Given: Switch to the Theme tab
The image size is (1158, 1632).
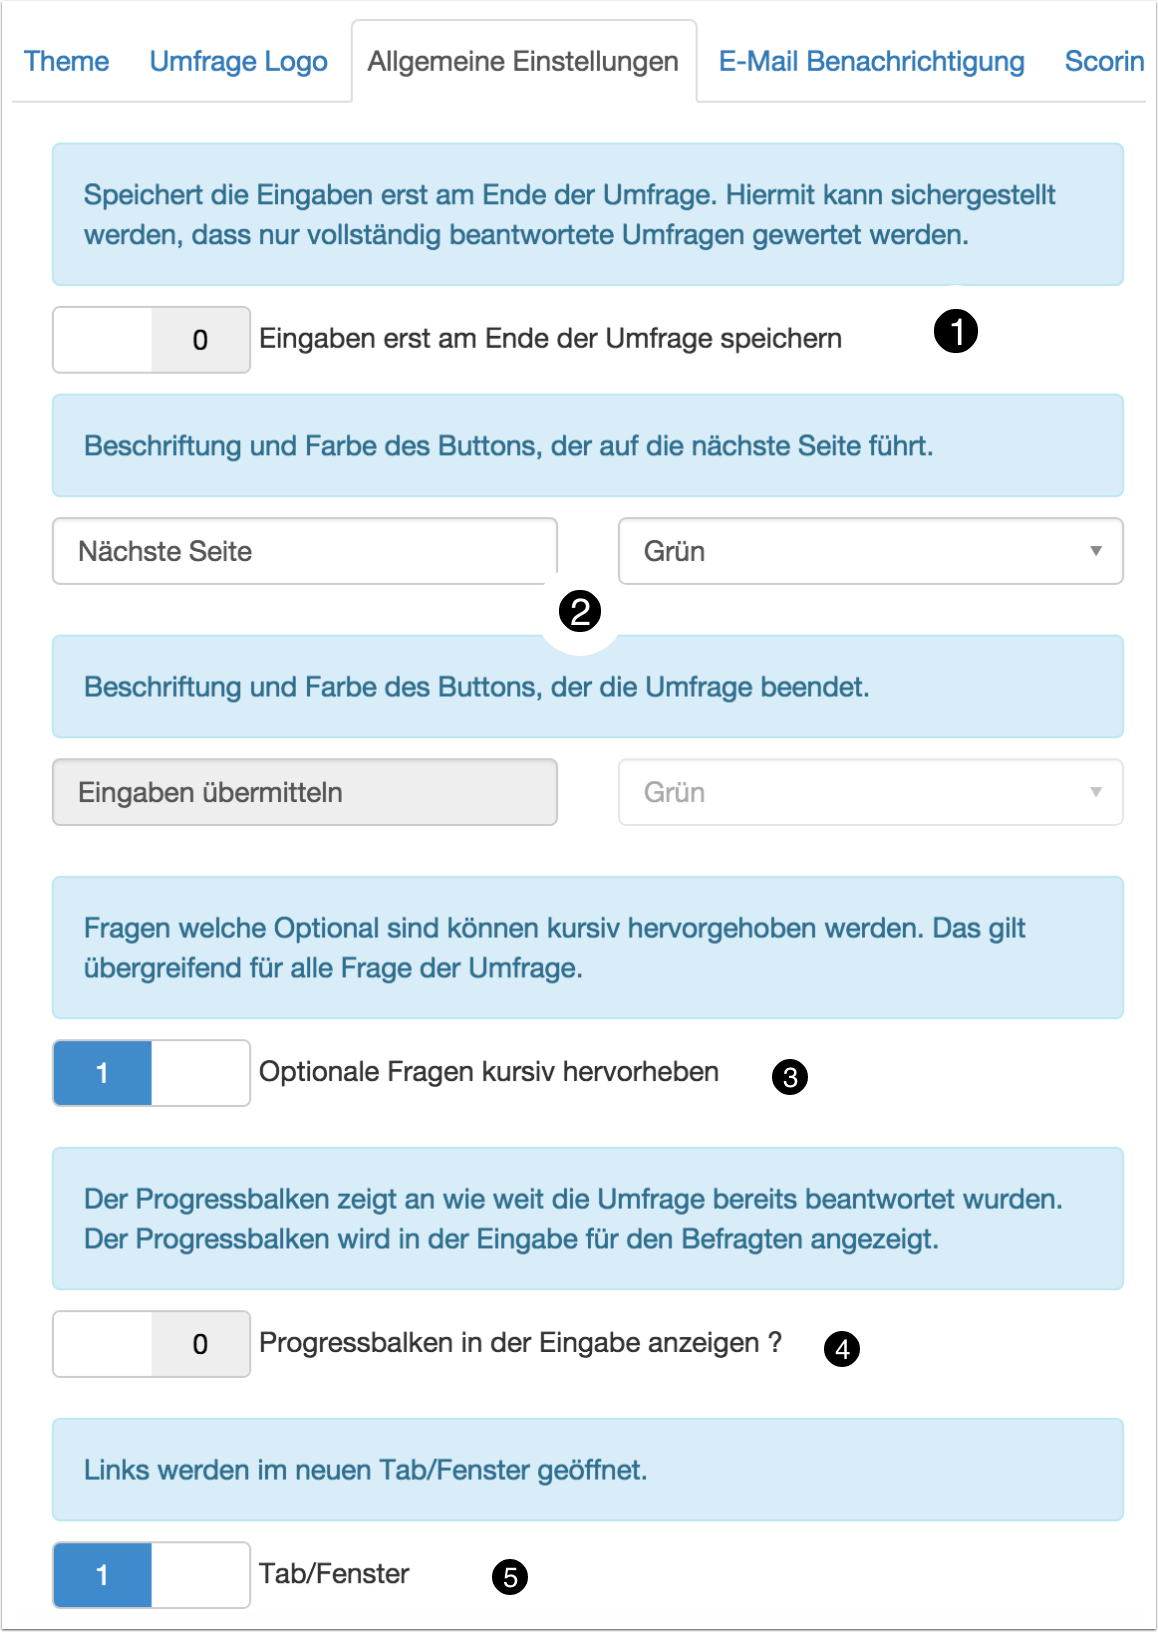Looking at the screenshot, I should tap(66, 61).
